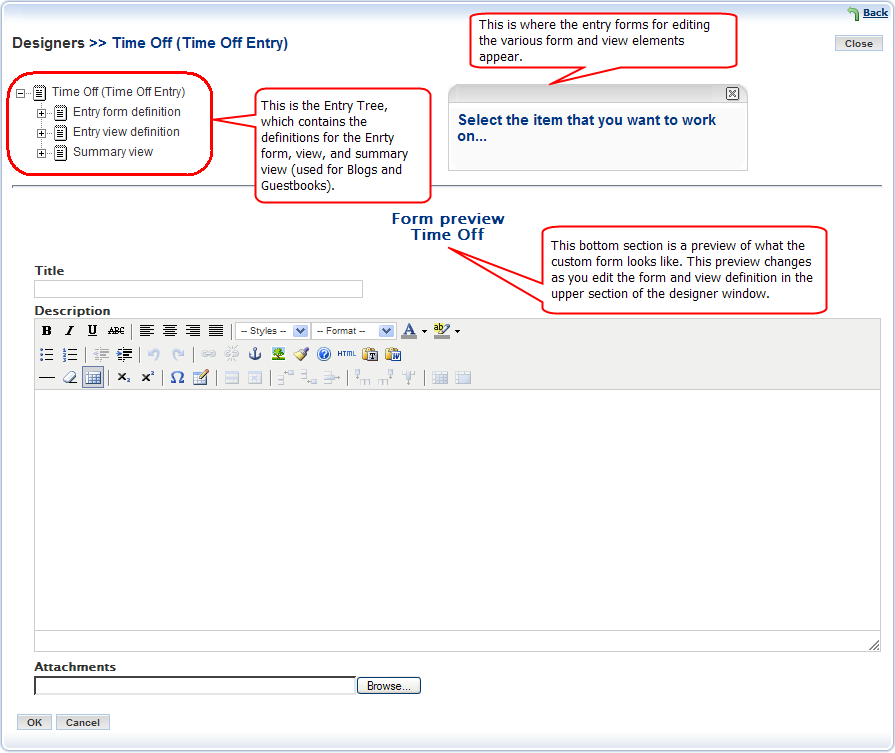Expand the Entry form definition node

[x=41, y=113]
